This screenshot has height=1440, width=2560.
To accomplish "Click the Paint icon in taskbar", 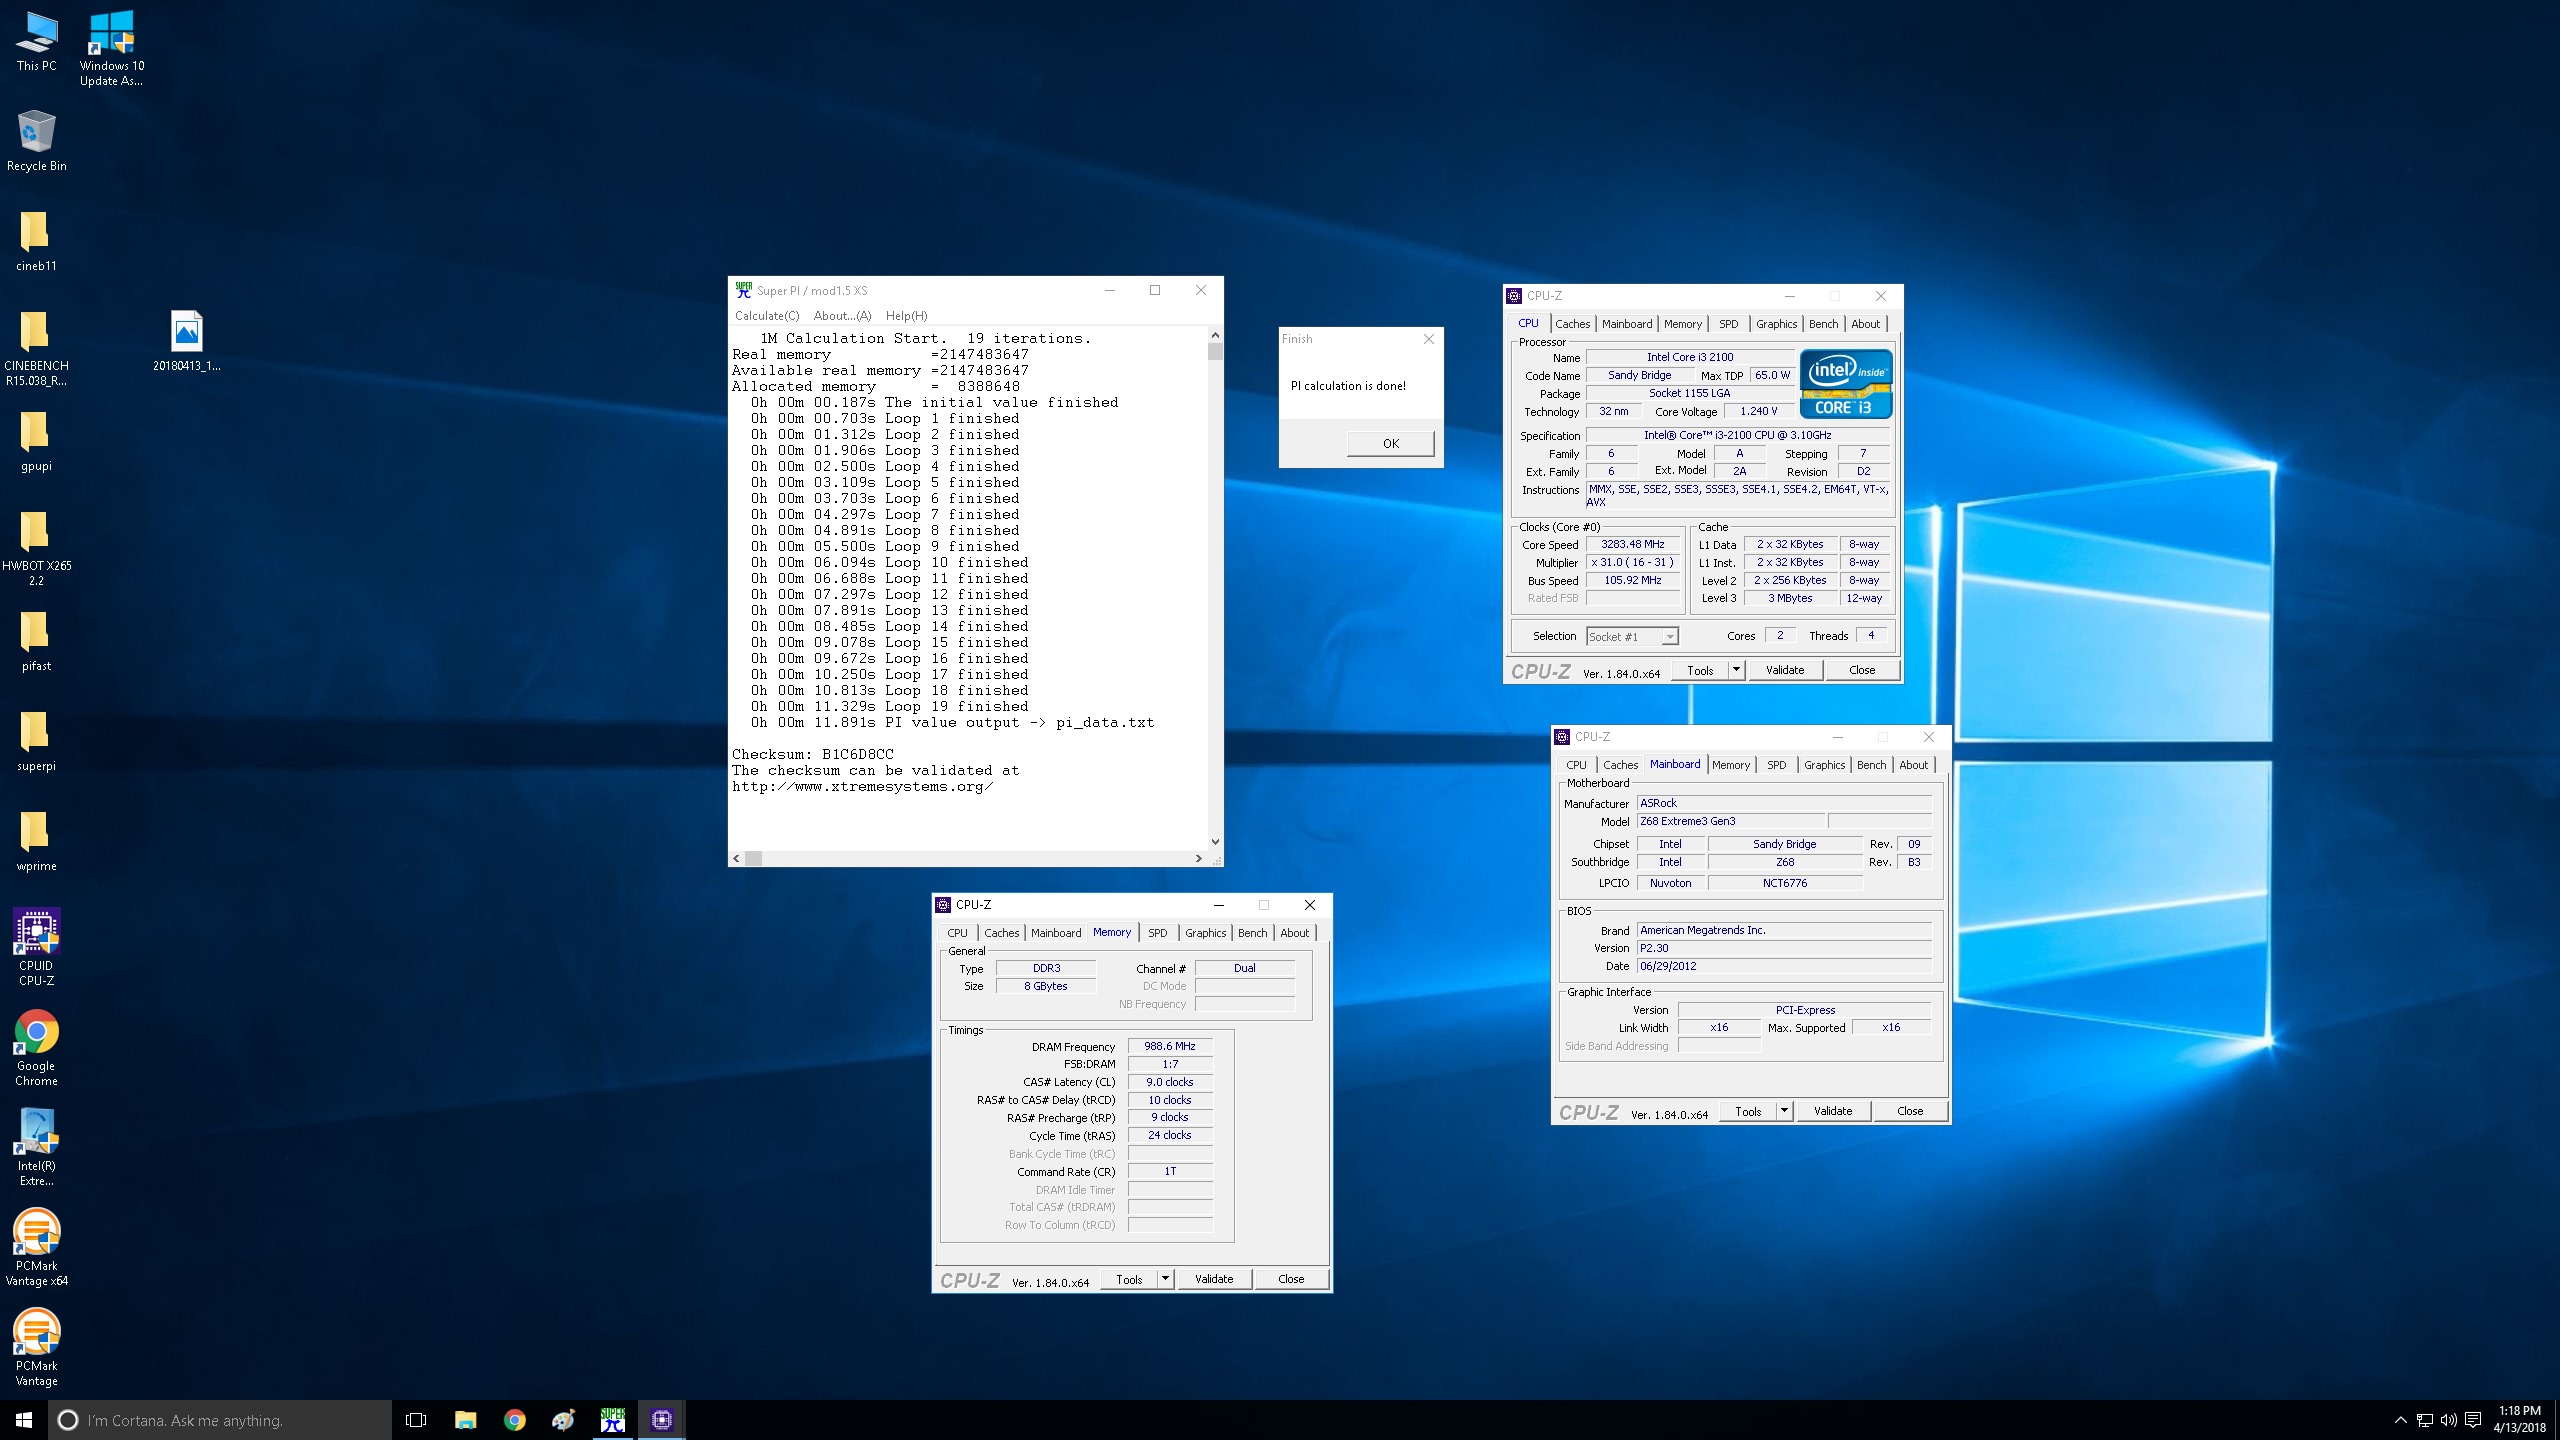I will (x=563, y=1420).
